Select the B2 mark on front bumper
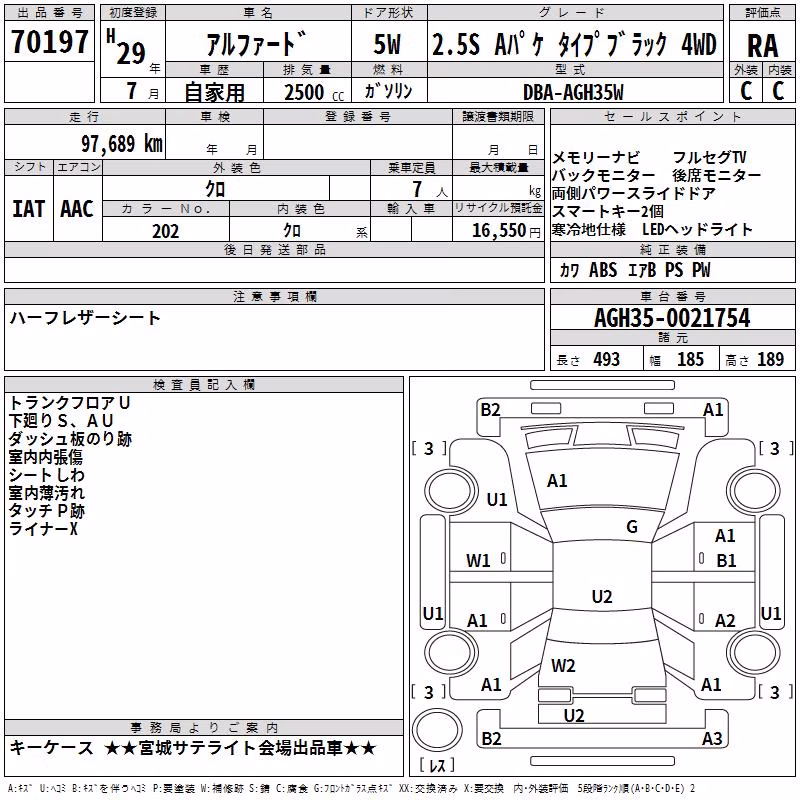 (490, 410)
